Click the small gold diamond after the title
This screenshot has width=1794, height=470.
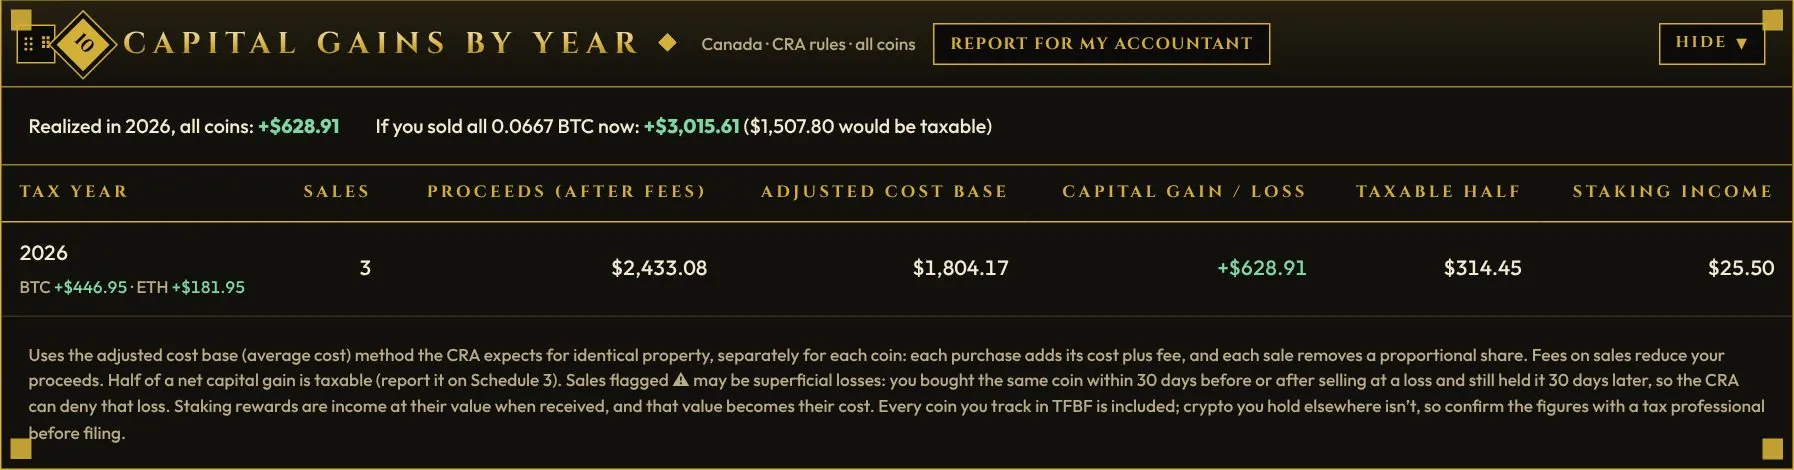[x=668, y=43]
